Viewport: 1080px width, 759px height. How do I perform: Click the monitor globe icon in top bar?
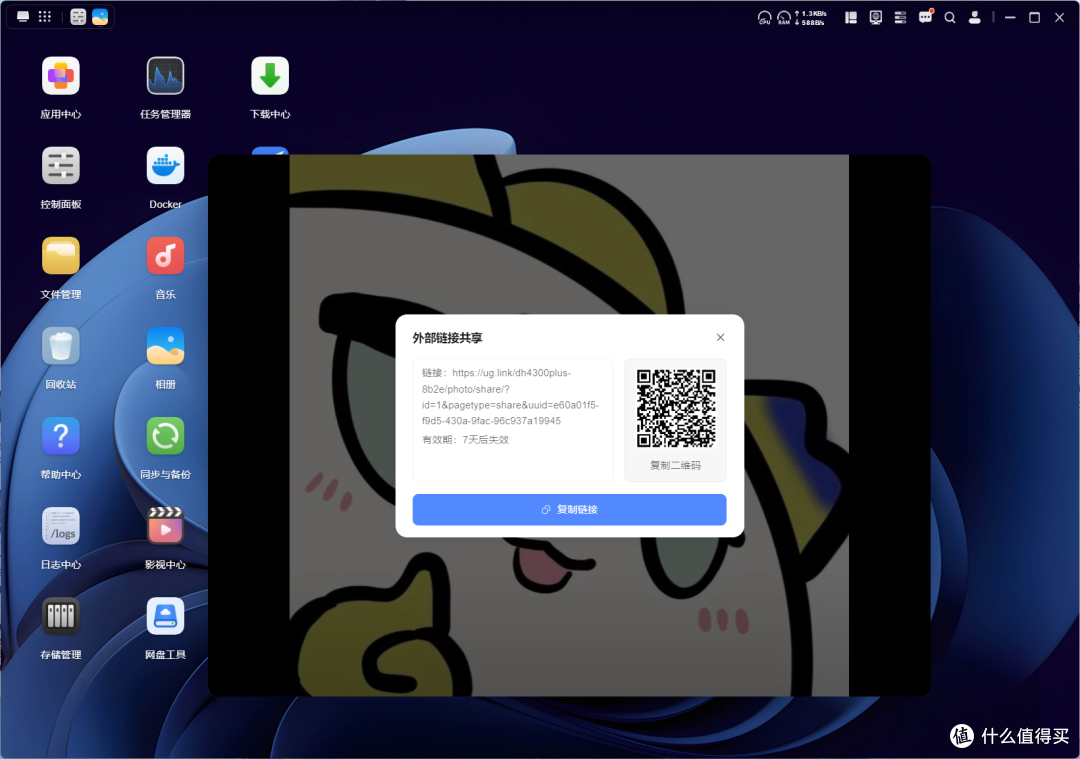[x=875, y=18]
